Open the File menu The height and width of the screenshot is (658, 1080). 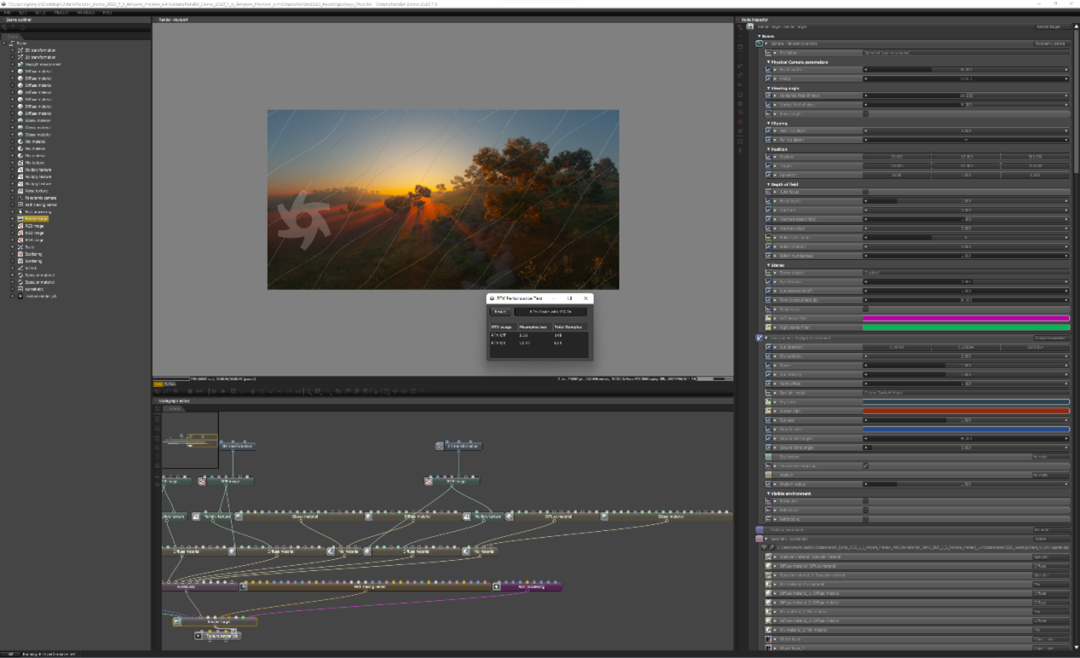pos(7,12)
